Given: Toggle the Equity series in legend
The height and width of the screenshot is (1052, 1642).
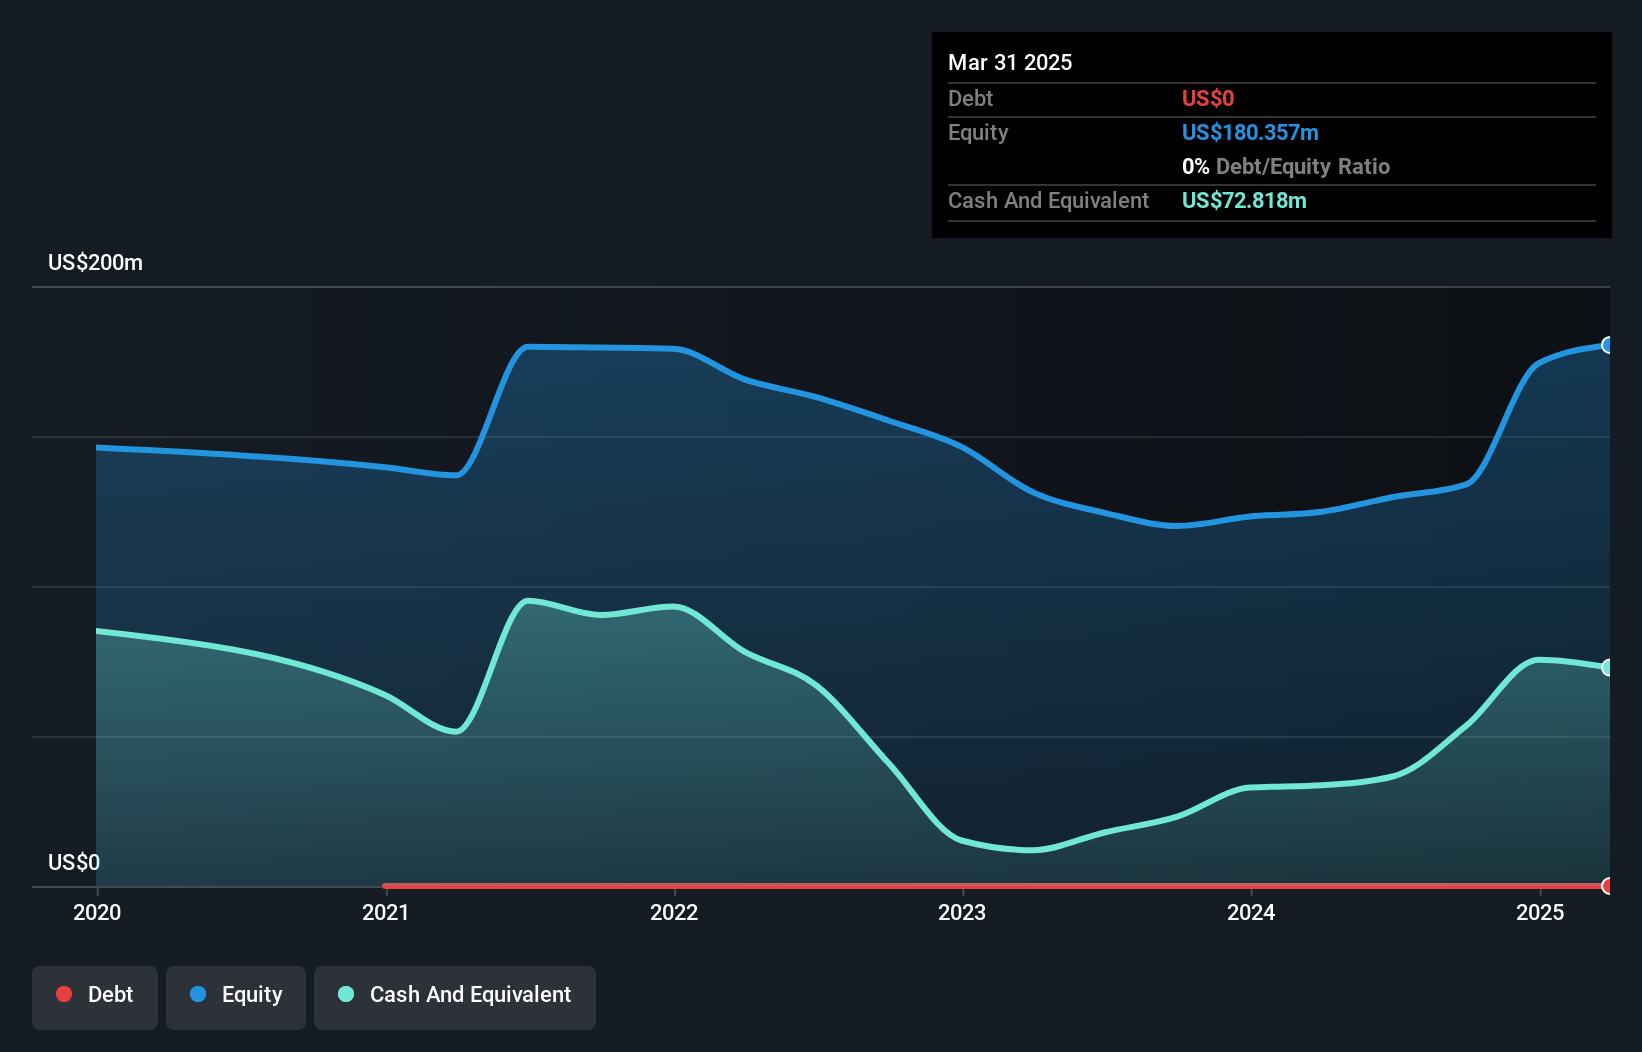Looking at the screenshot, I should point(236,997).
